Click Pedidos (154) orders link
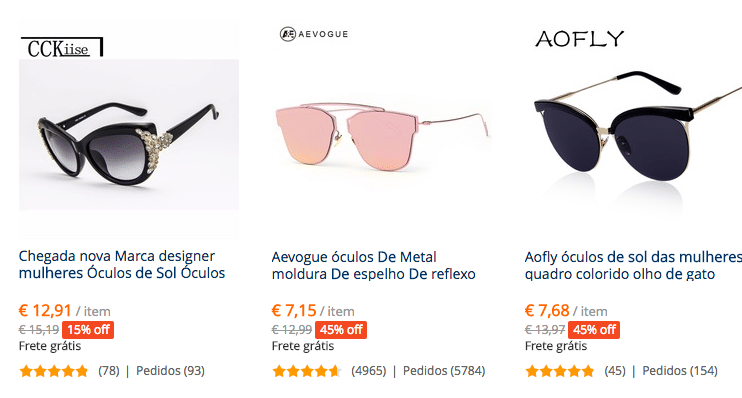 pyautogui.click(x=680, y=371)
